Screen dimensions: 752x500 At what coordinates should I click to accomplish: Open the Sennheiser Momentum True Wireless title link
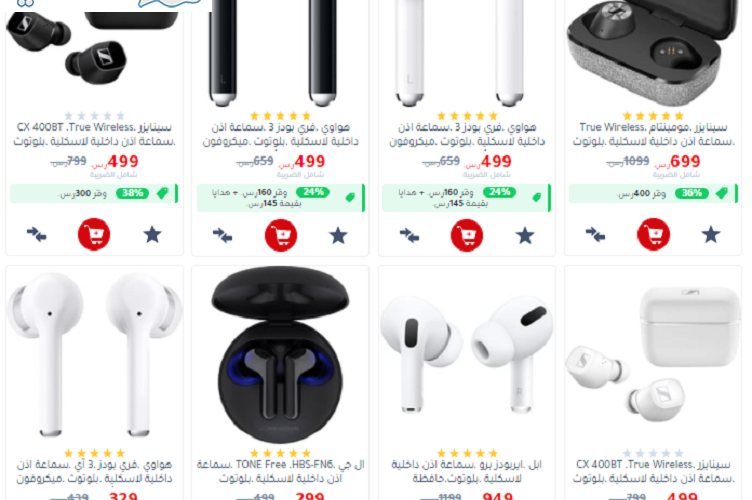pos(653,134)
